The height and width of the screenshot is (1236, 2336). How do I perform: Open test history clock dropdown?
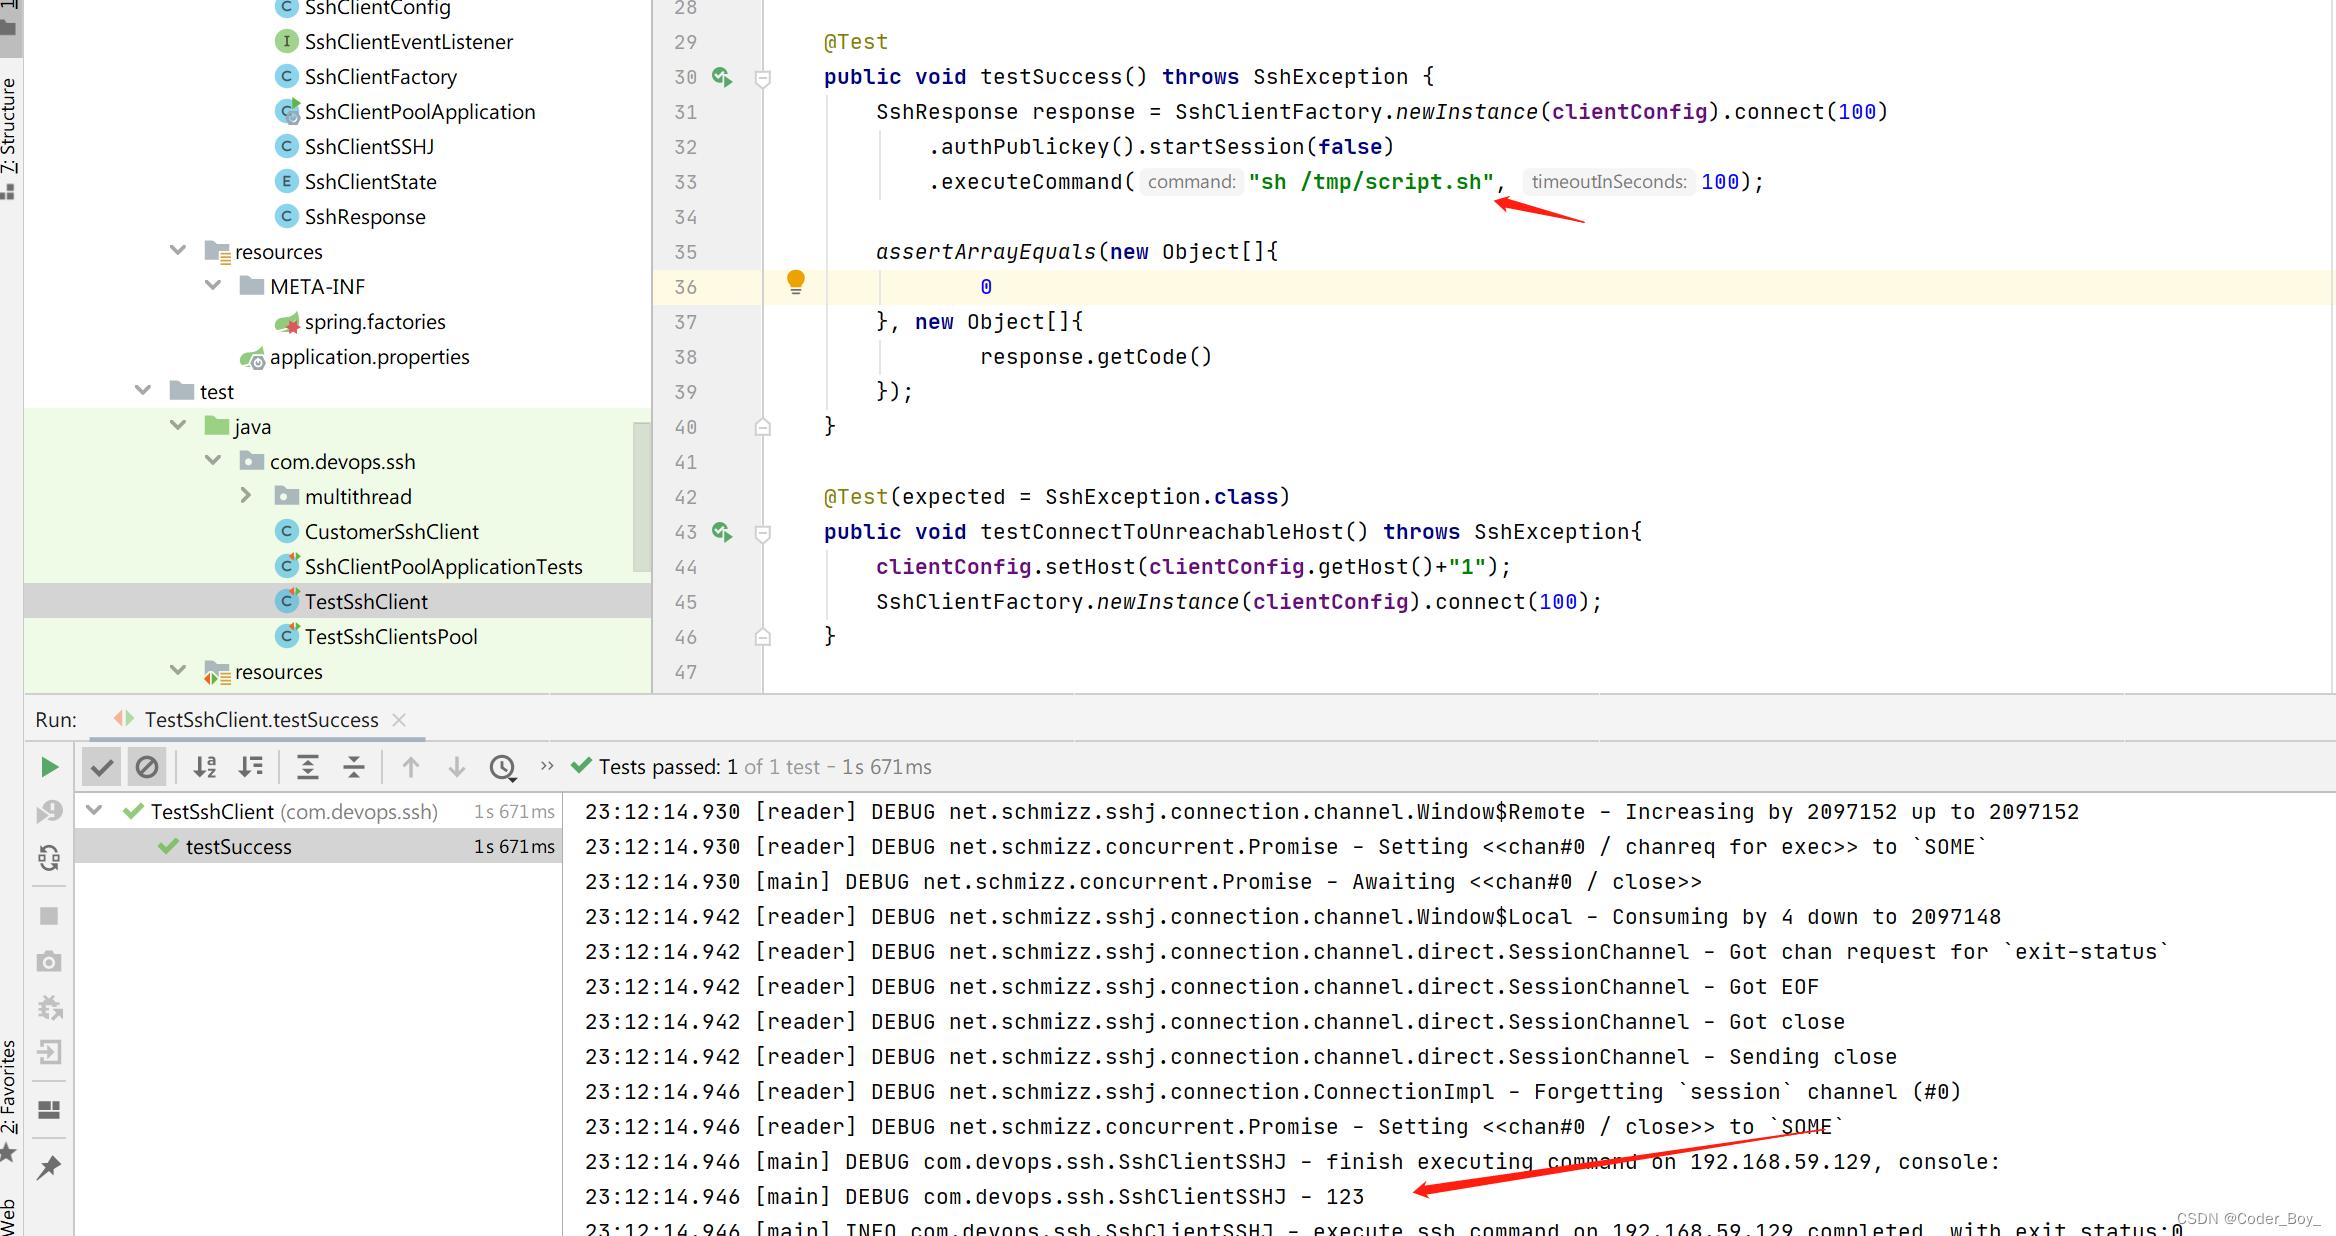[x=503, y=767]
